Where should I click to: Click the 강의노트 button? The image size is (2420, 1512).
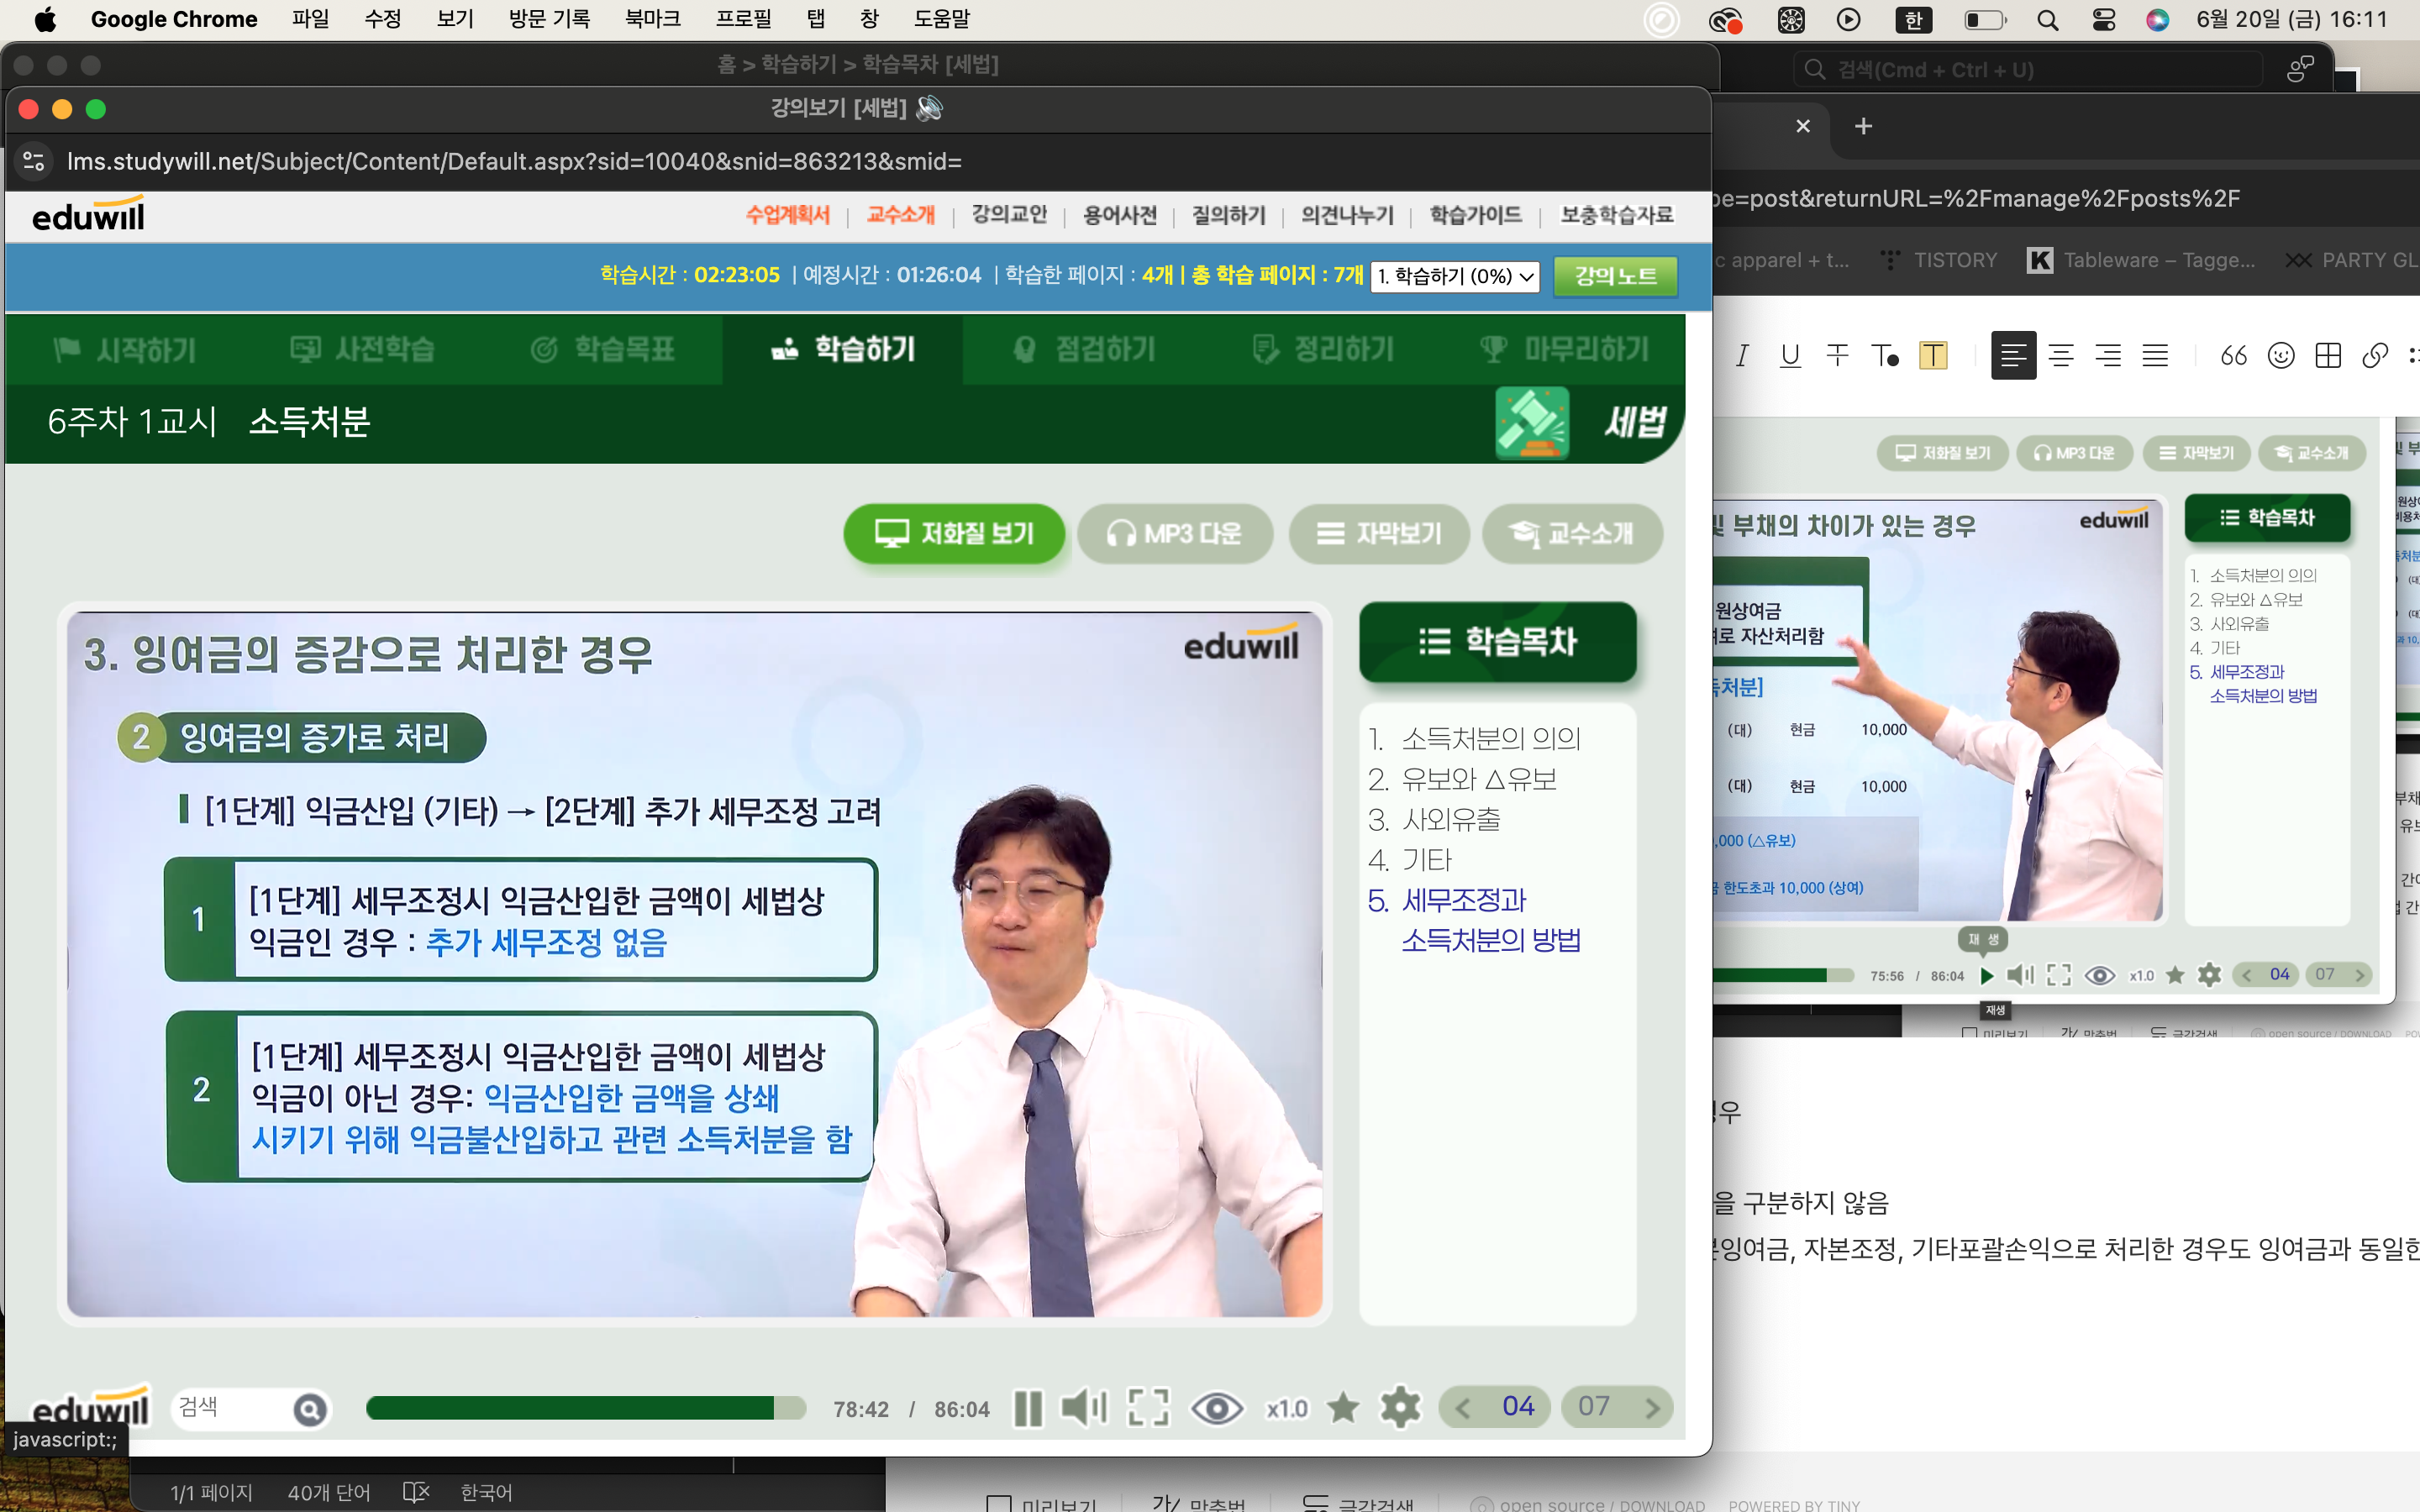click(x=1615, y=276)
